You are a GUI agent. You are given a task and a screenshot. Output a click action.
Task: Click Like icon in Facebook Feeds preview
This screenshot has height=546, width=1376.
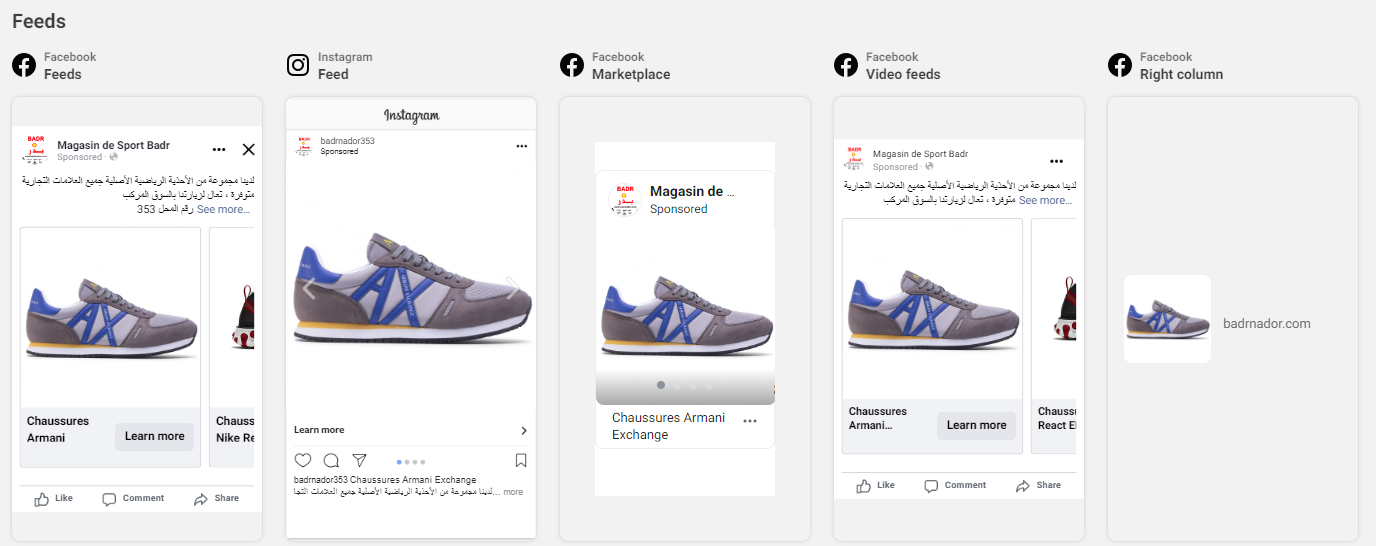coord(42,499)
